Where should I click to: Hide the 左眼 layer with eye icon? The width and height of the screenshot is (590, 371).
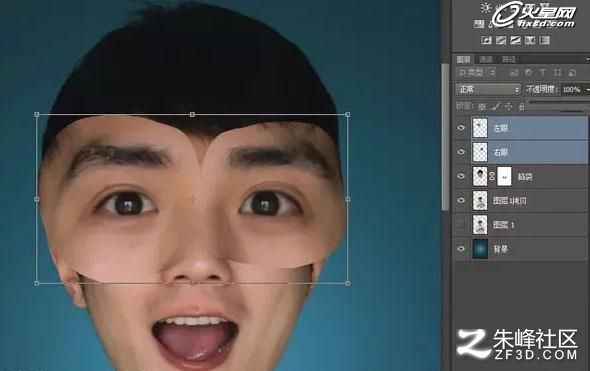point(461,128)
